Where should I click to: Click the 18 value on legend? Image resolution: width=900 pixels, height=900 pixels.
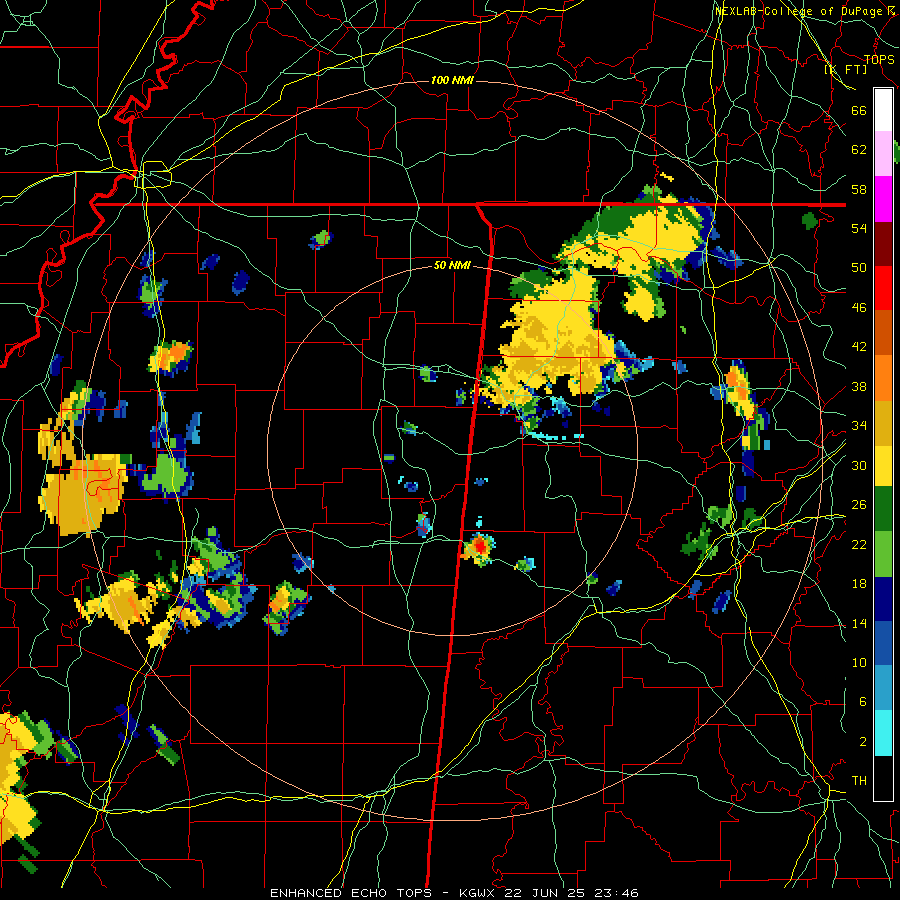click(859, 584)
